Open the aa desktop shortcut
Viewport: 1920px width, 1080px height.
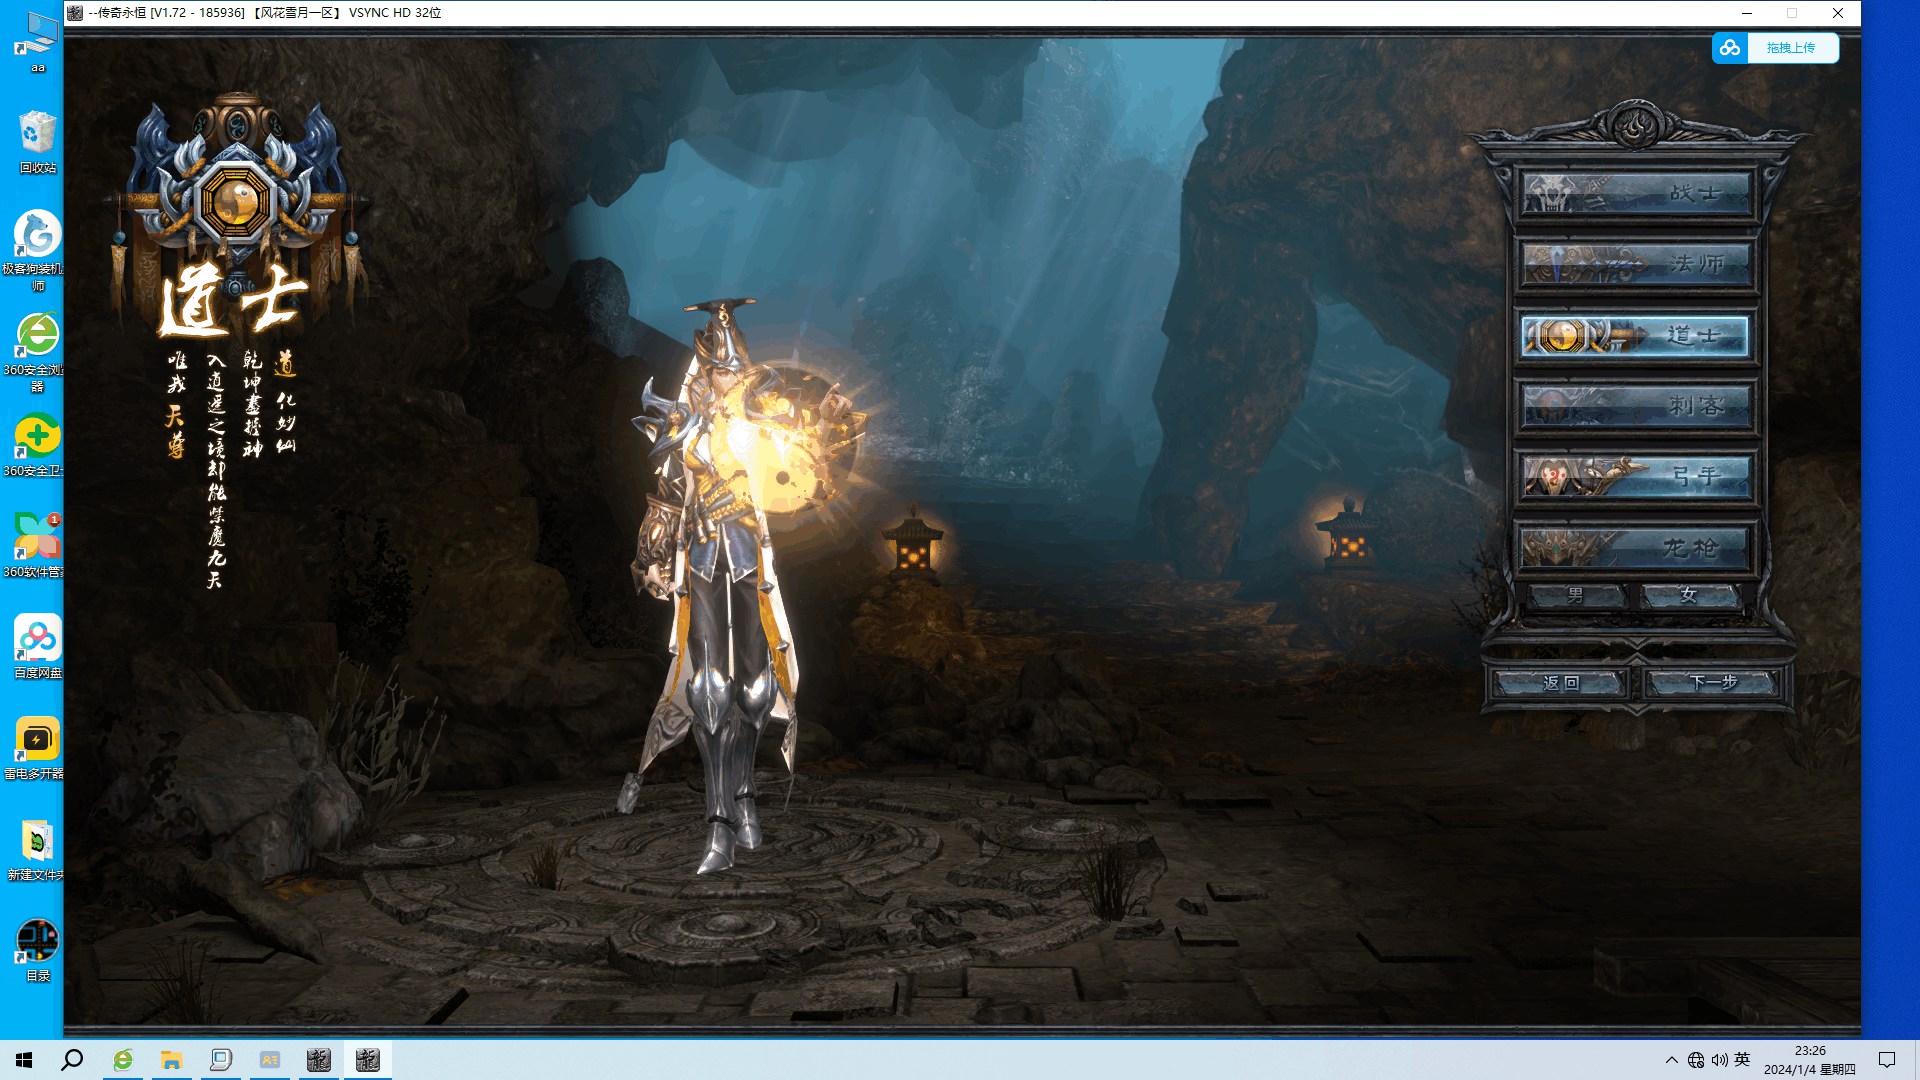pos(38,42)
